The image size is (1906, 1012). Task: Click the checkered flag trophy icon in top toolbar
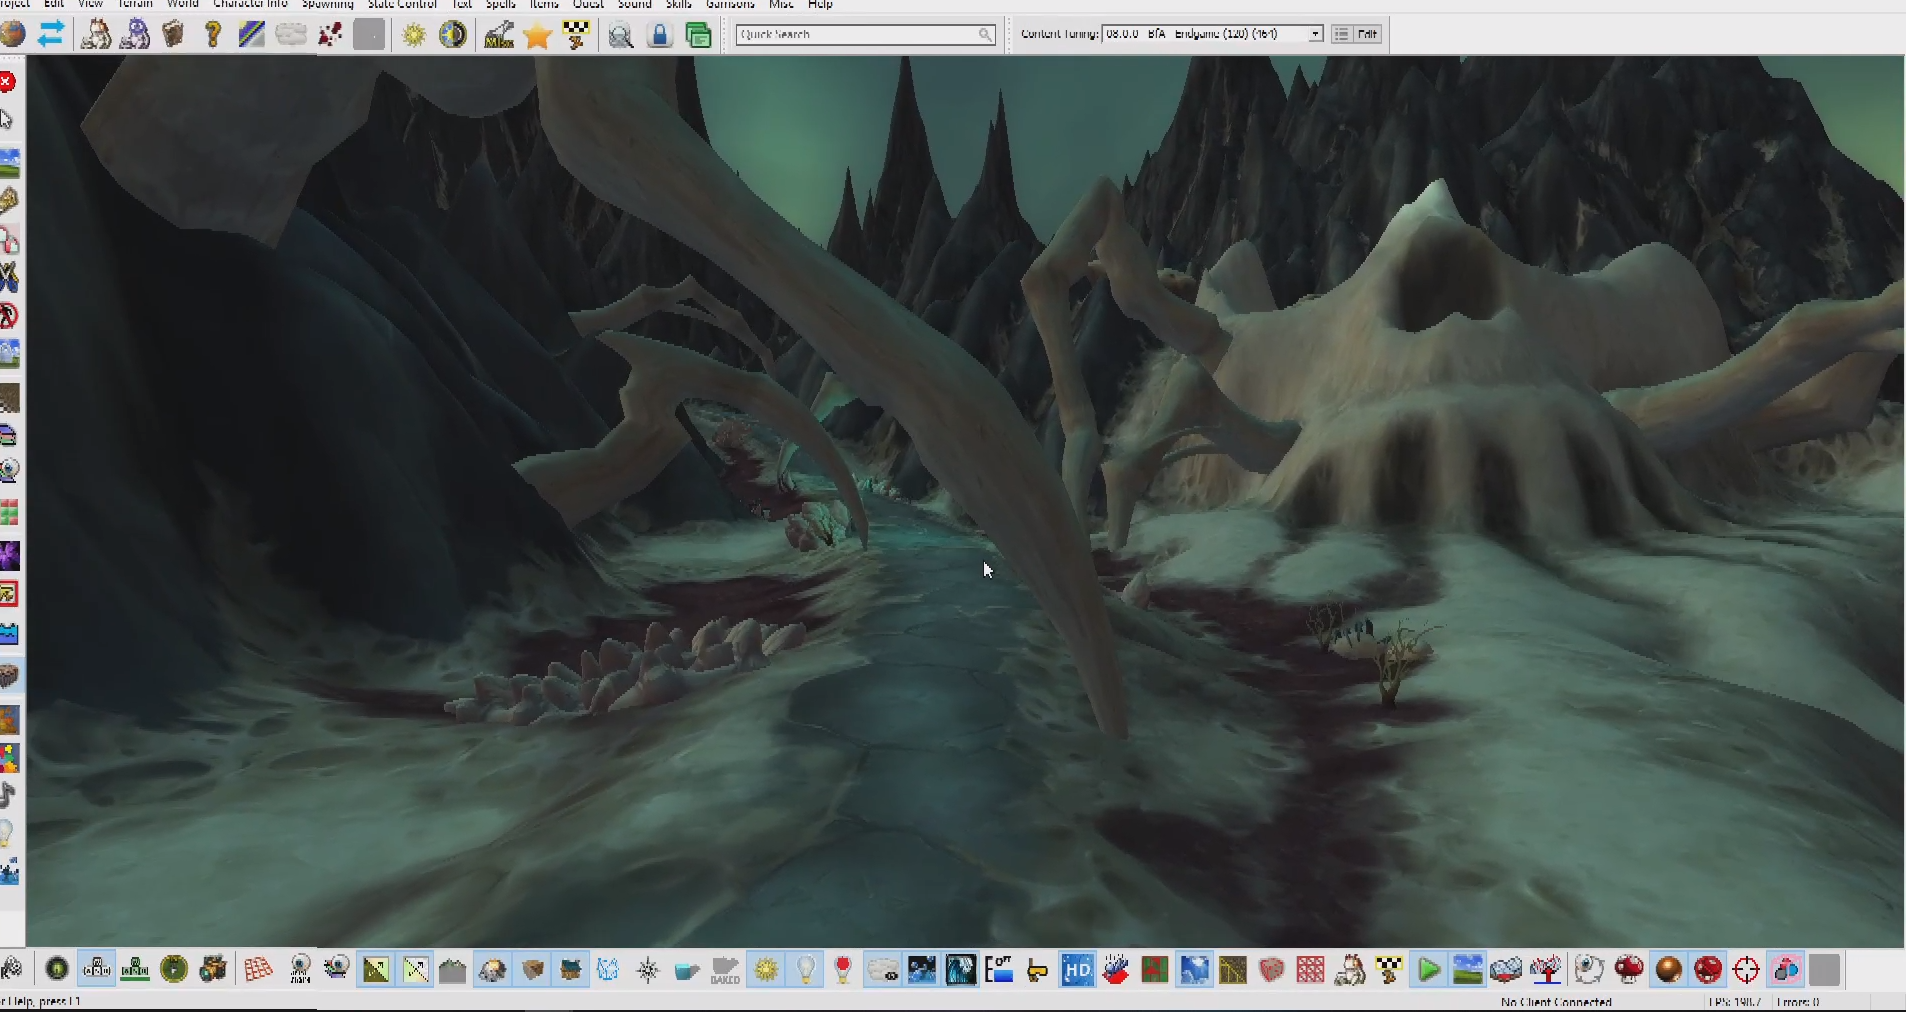[x=577, y=34]
